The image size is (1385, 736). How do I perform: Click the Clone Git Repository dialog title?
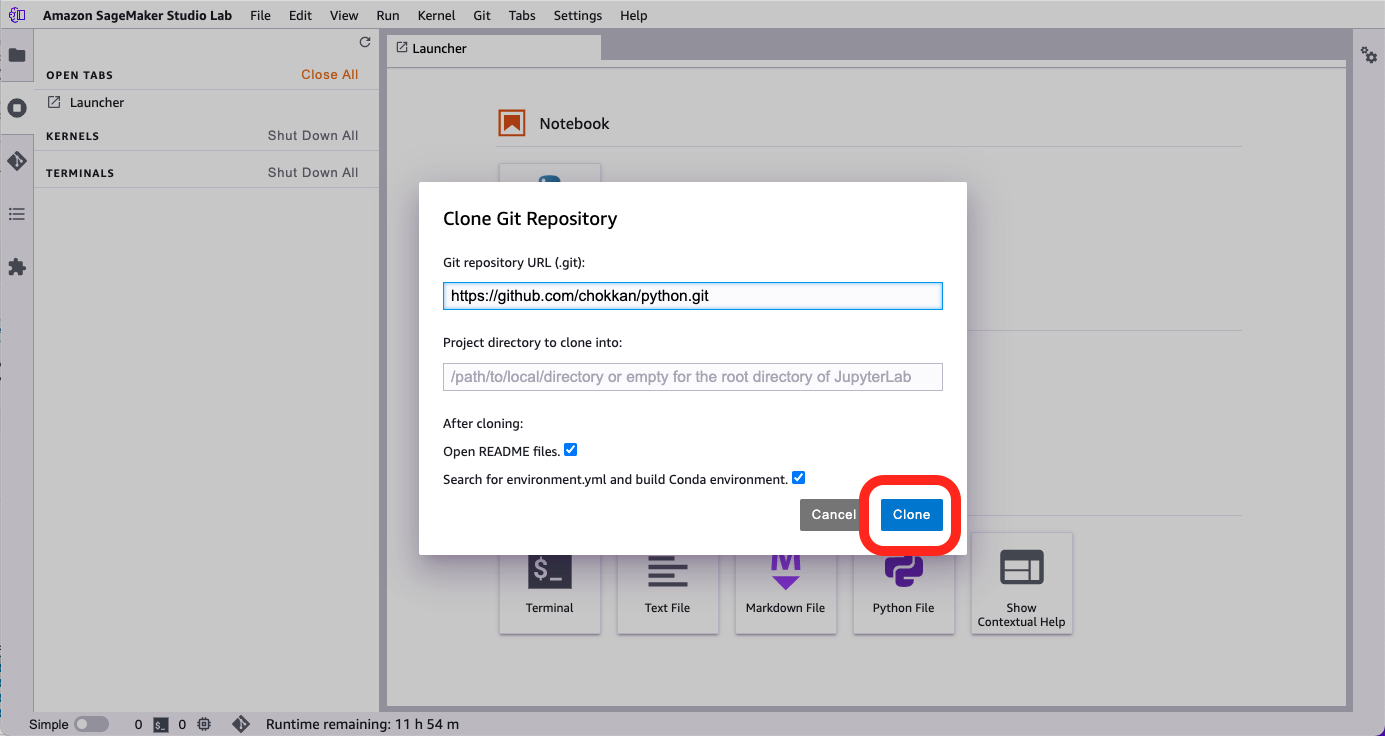point(530,219)
